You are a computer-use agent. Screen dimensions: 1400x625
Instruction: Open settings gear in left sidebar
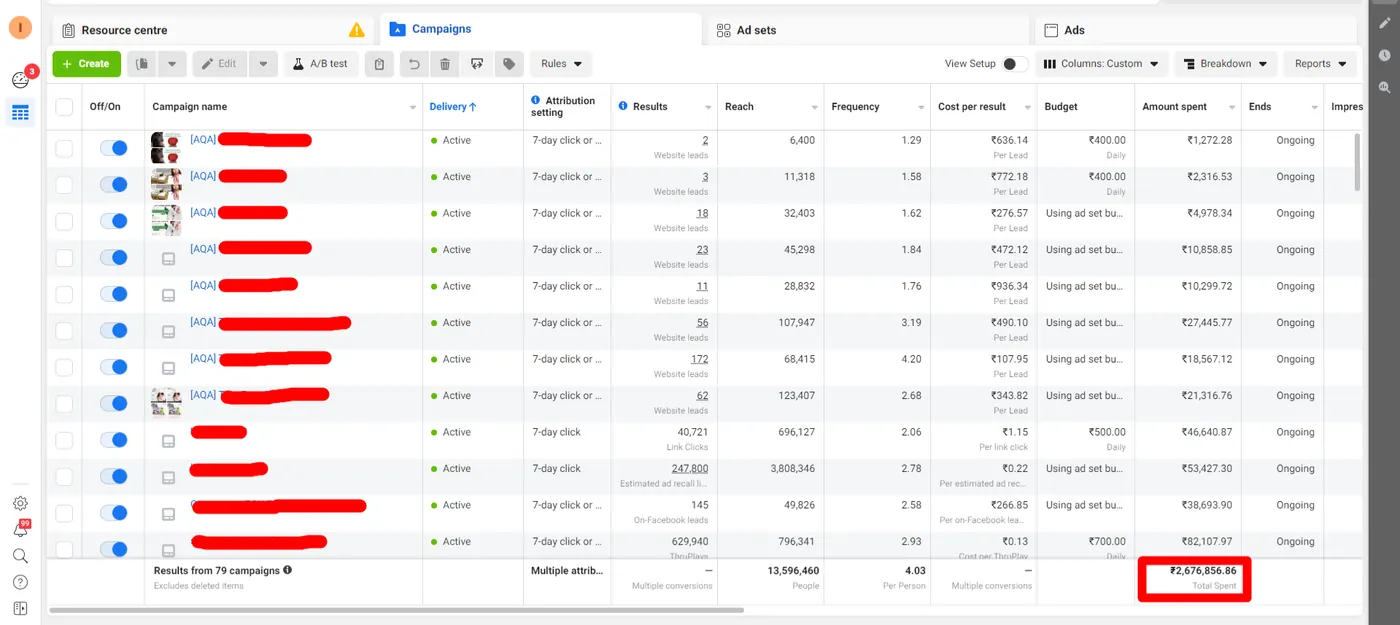pyautogui.click(x=20, y=503)
